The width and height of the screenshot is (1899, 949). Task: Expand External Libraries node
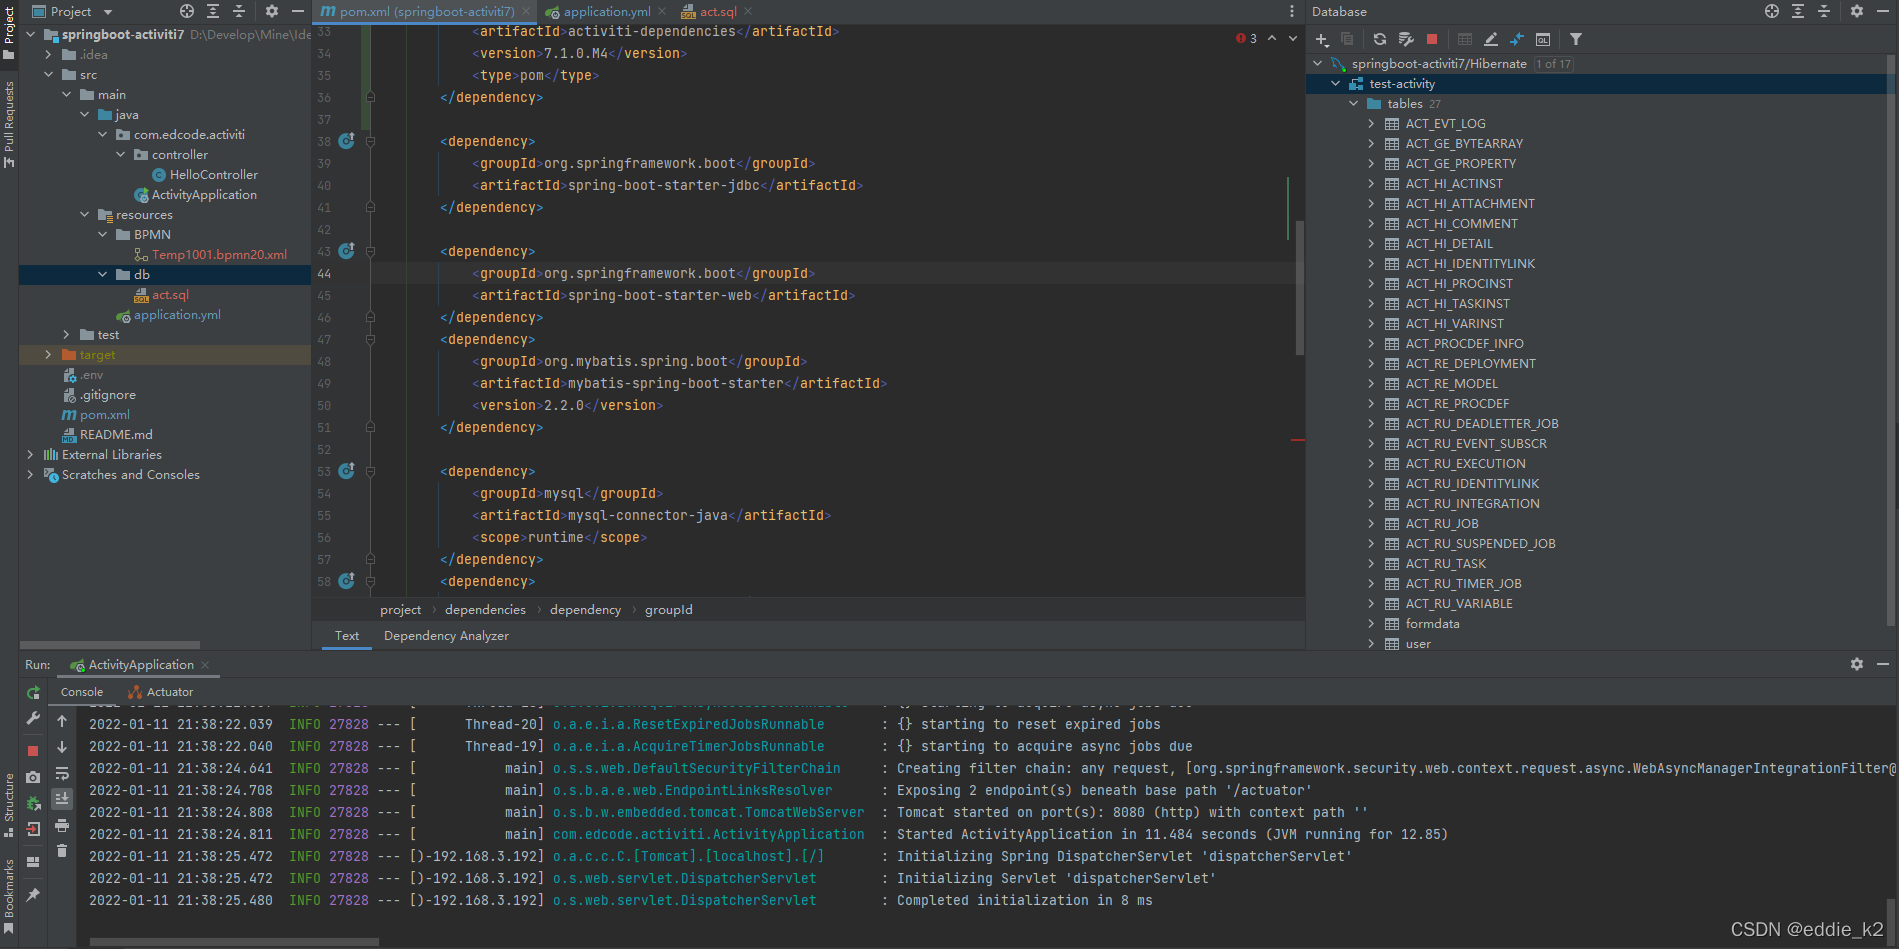(x=31, y=454)
